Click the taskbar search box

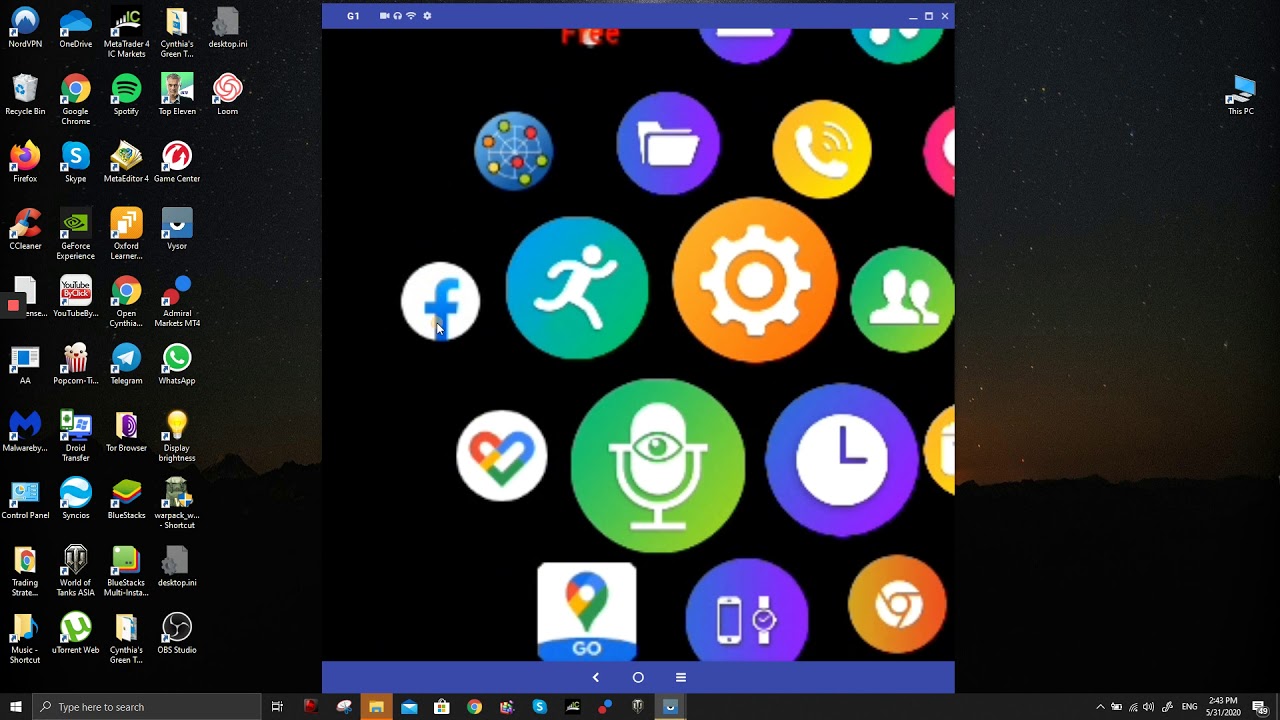[x=147, y=707]
